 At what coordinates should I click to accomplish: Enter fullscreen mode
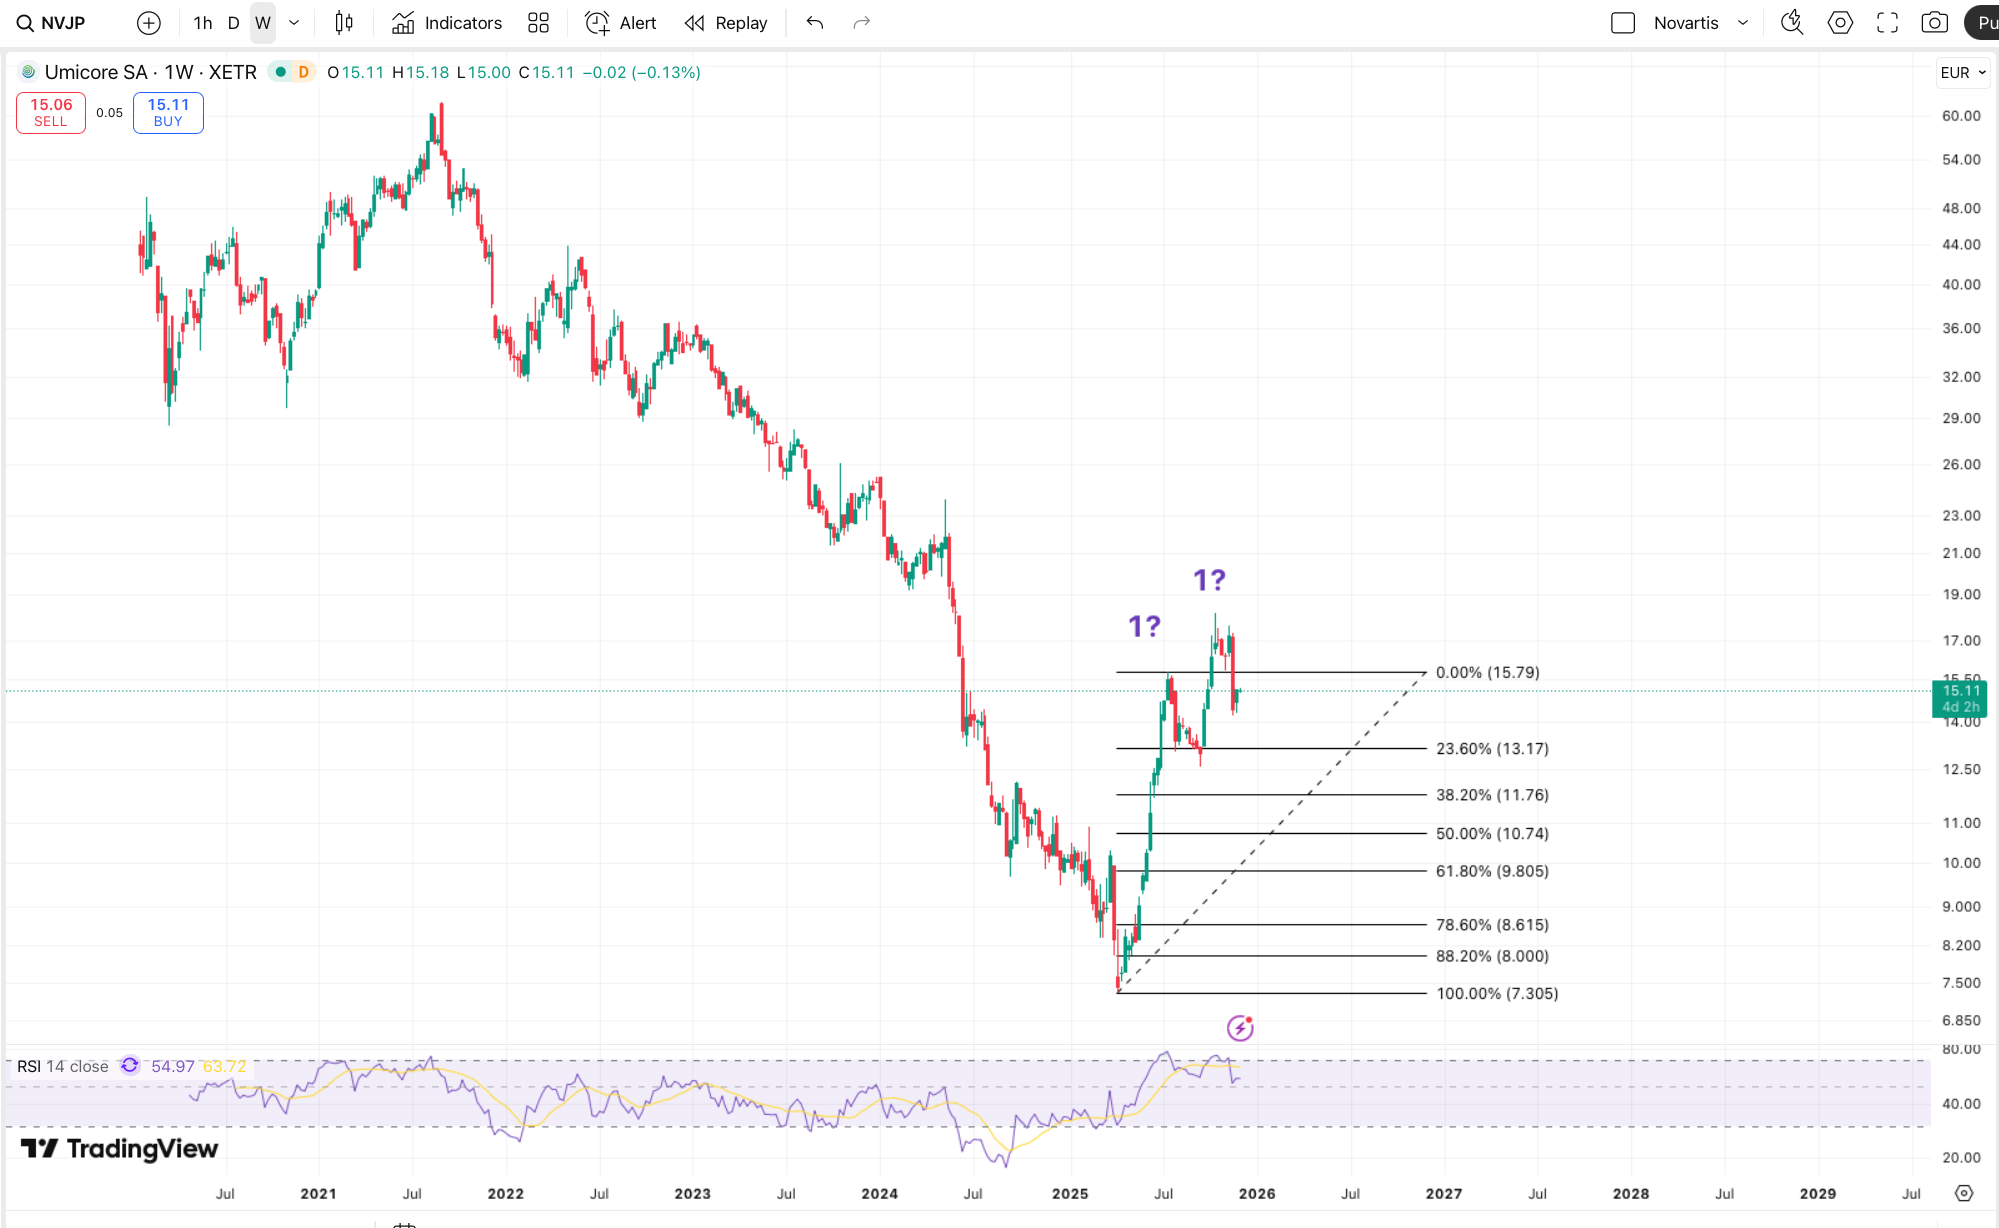click(1887, 23)
